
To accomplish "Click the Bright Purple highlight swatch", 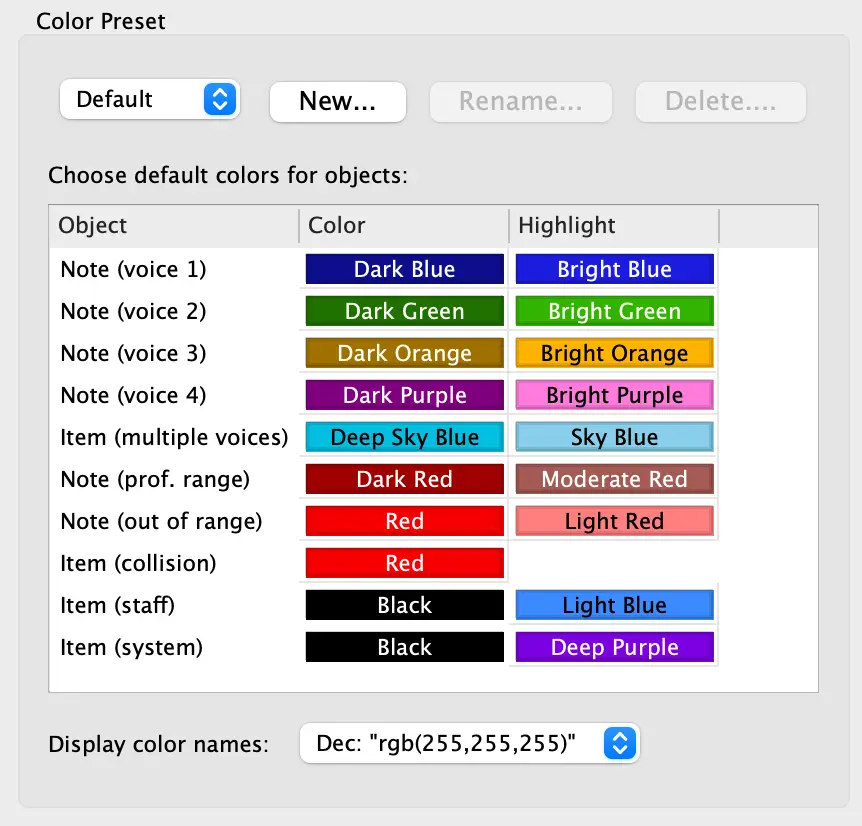I will [614, 395].
